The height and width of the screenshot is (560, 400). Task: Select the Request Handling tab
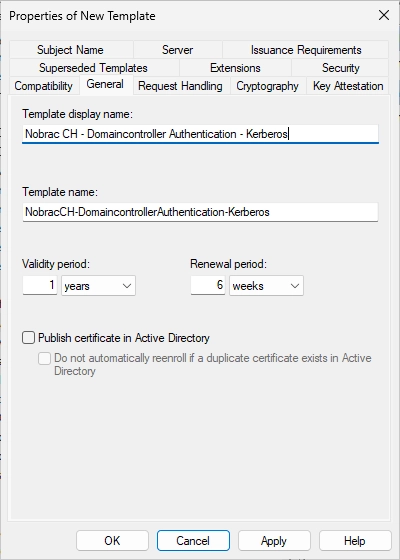tap(181, 86)
